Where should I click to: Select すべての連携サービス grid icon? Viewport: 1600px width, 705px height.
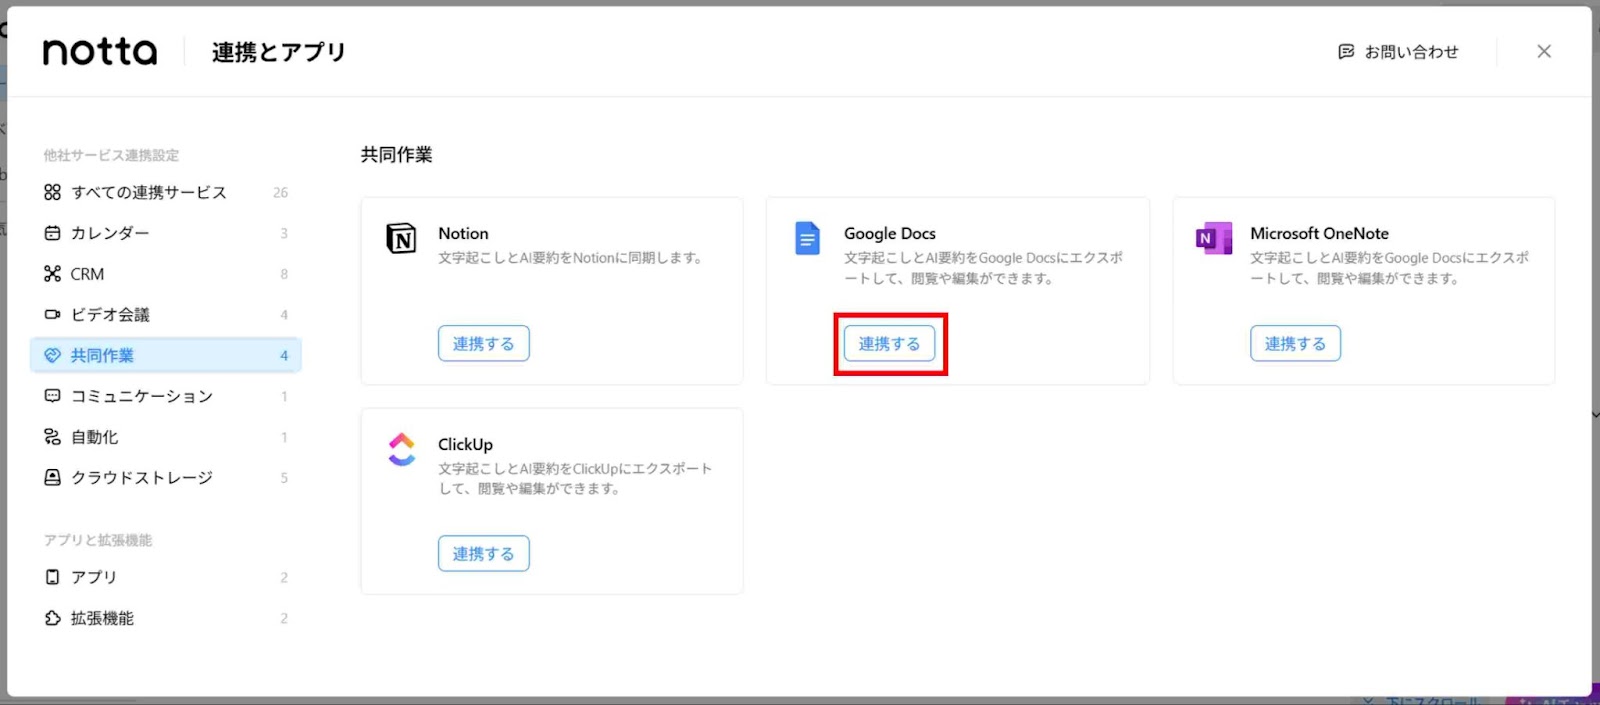click(x=53, y=192)
